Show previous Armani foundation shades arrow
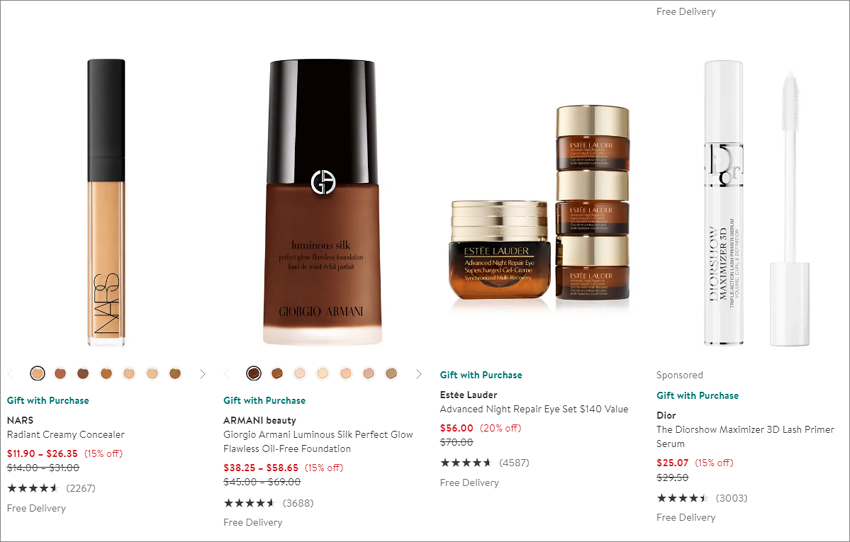The height and width of the screenshot is (542, 850). point(227,374)
